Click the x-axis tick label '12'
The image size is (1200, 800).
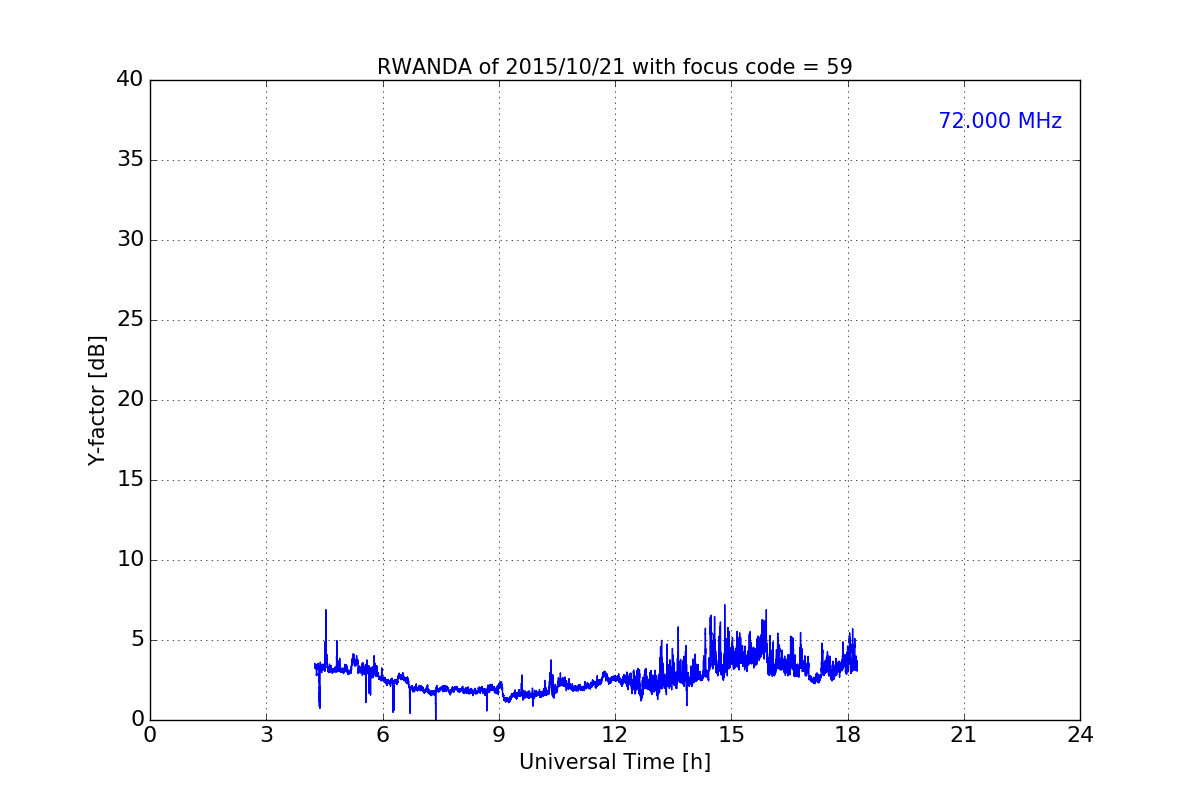pos(615,735)
